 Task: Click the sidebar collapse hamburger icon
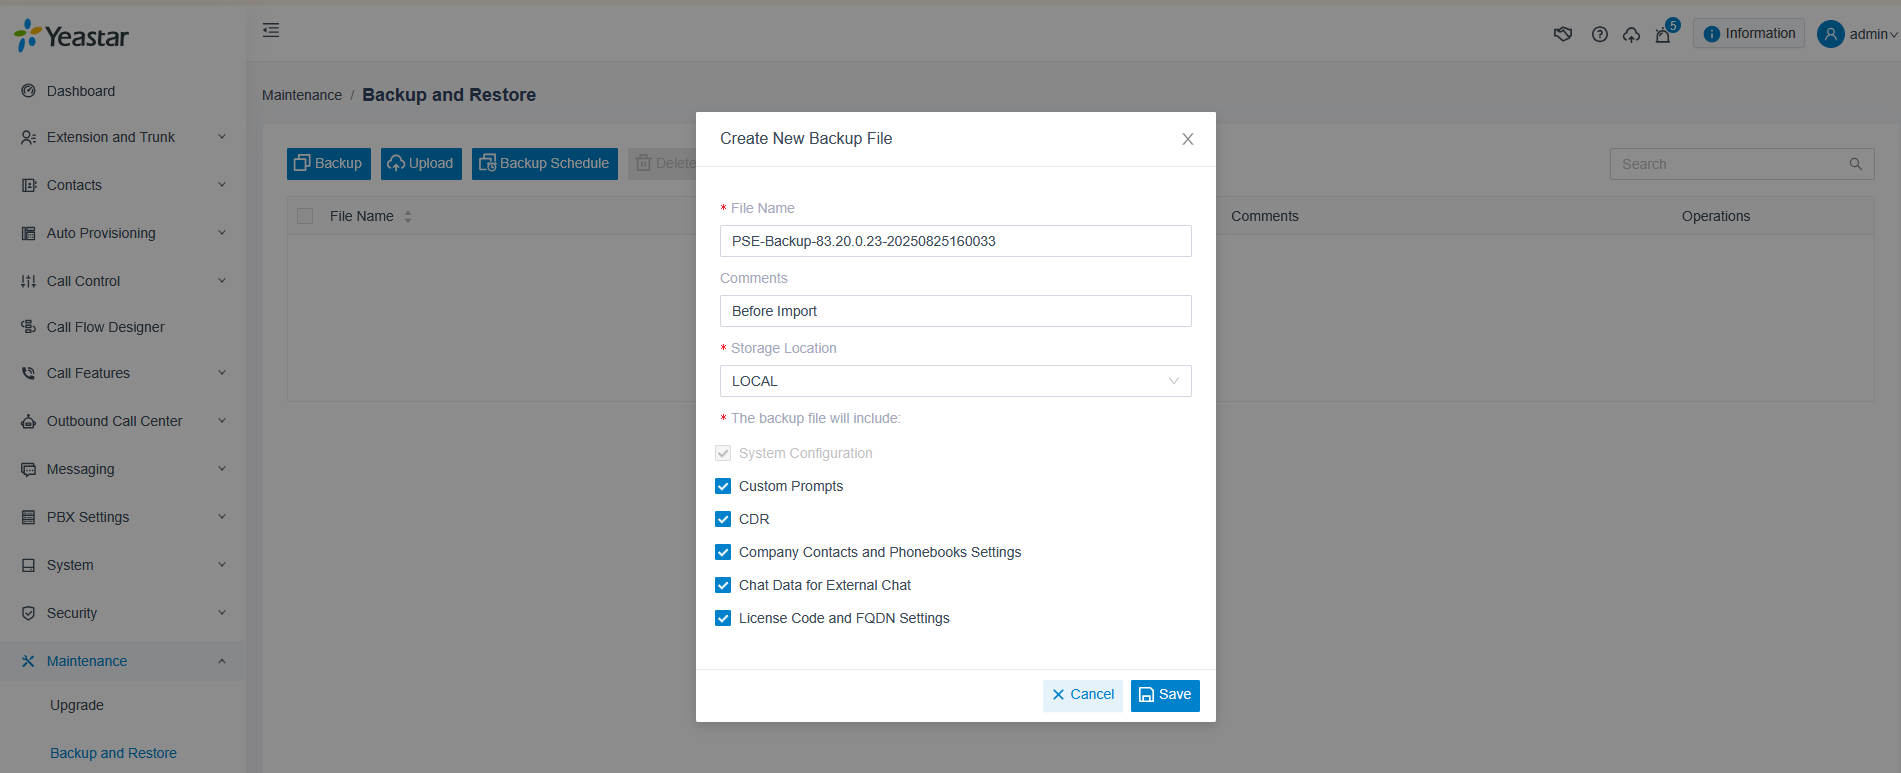tap(271, 30)
